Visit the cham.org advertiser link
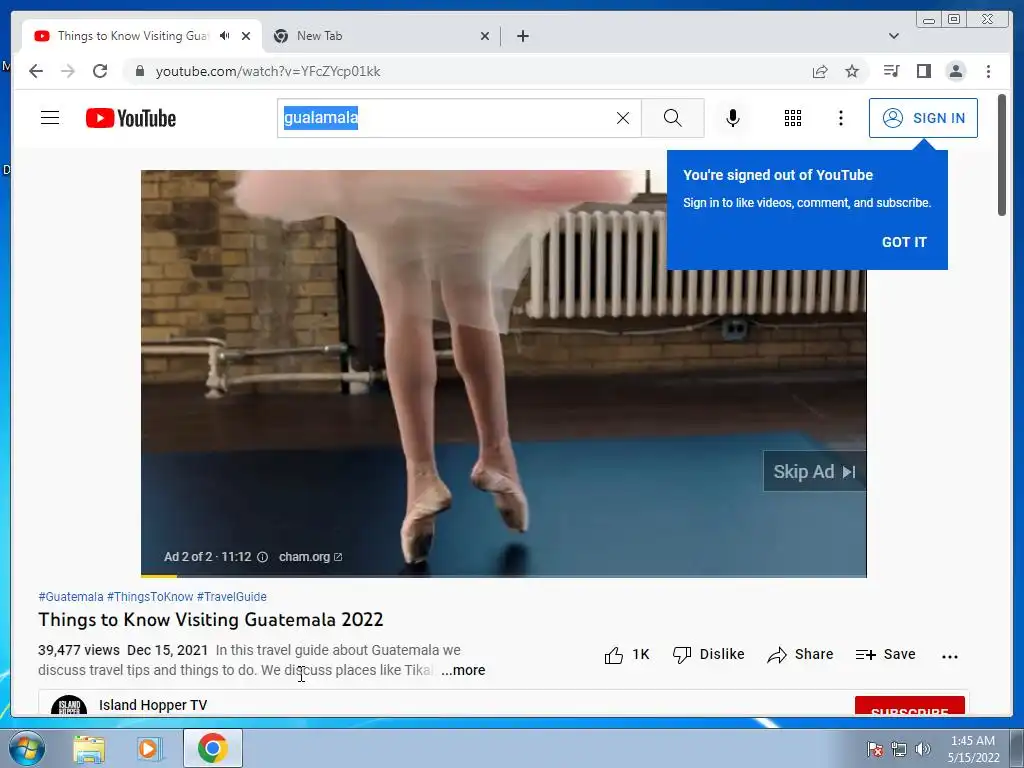 point(310,557)
